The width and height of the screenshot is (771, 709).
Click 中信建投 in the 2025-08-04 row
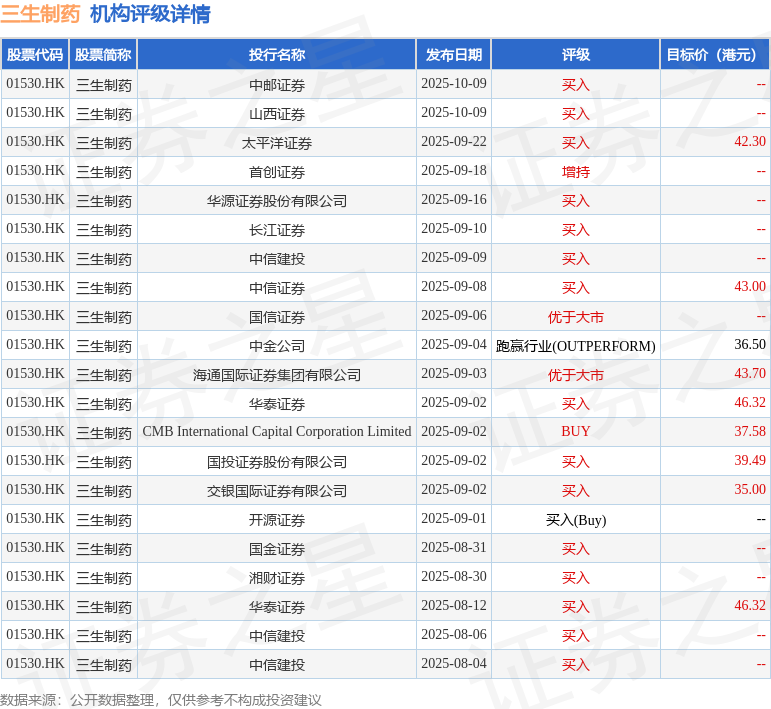[277, 665]
